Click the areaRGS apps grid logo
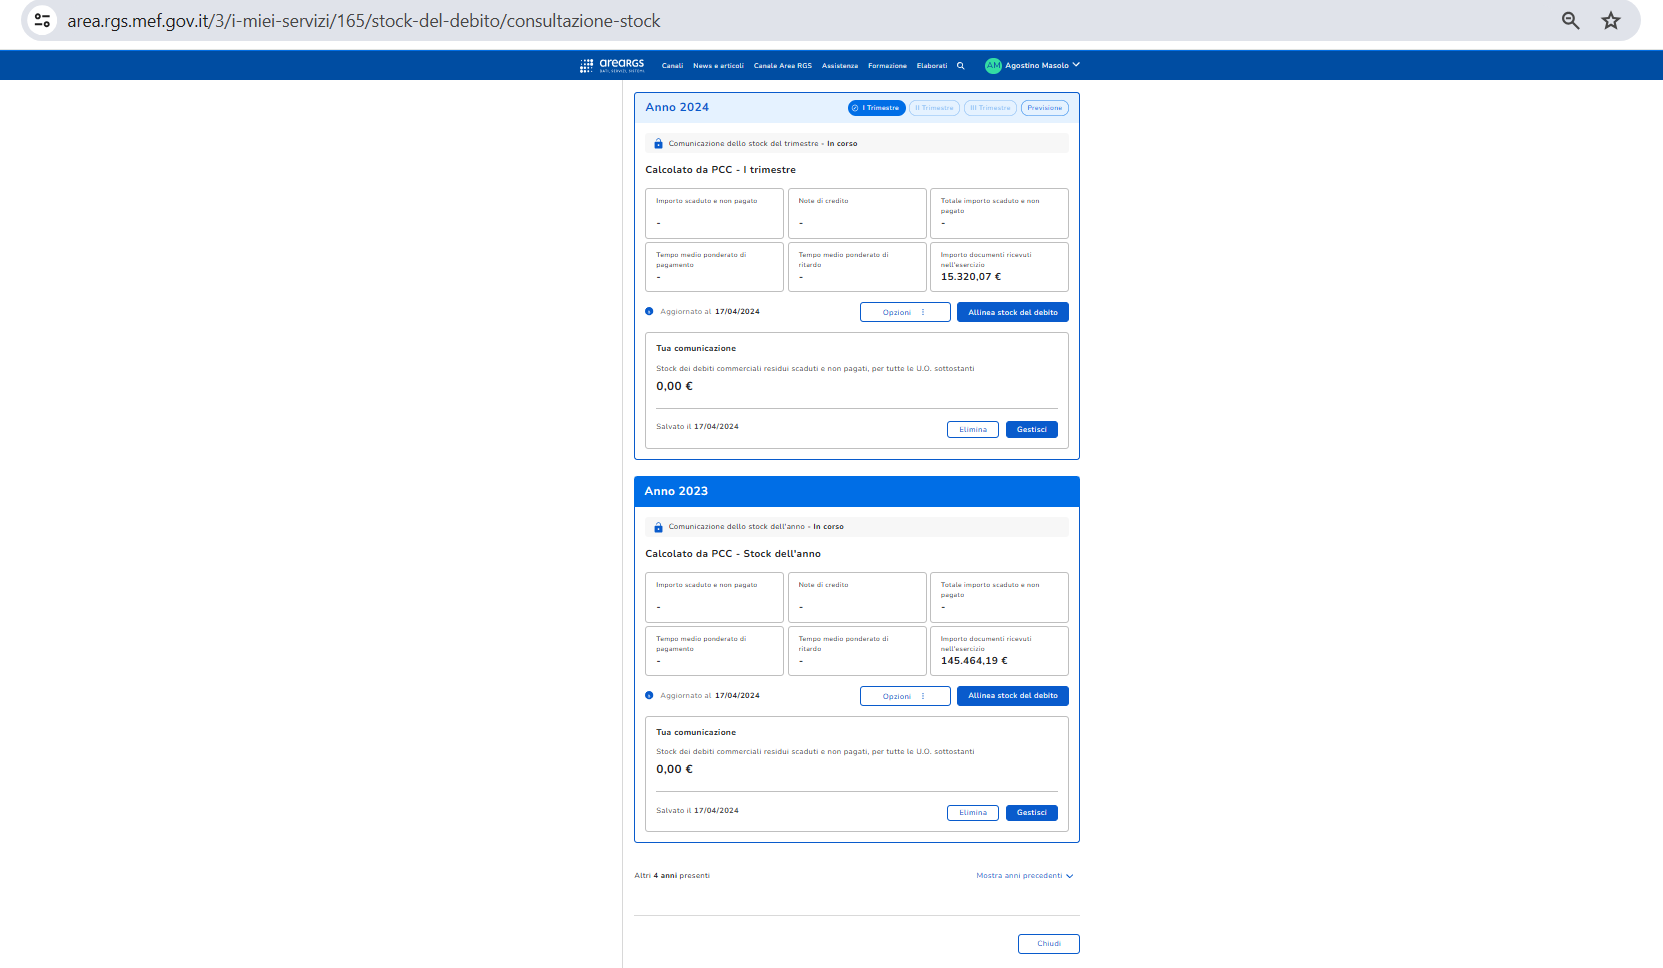Image resolution: width=1663 pixels, height=968 pixels. (586, 66)
